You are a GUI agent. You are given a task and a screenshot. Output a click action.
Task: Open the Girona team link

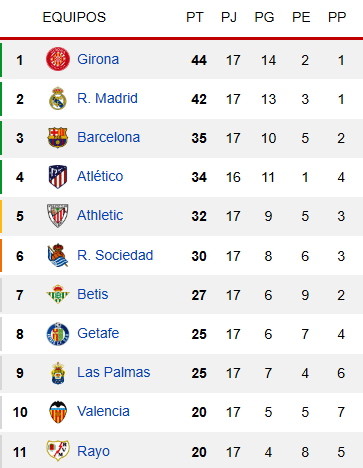(x=98, y=59)
